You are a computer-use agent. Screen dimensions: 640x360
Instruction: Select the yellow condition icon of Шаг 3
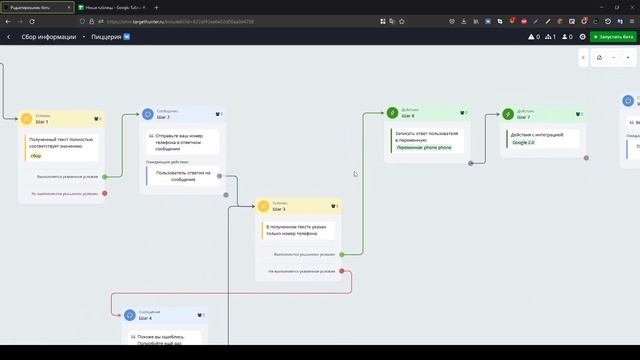tap(263, 206)
